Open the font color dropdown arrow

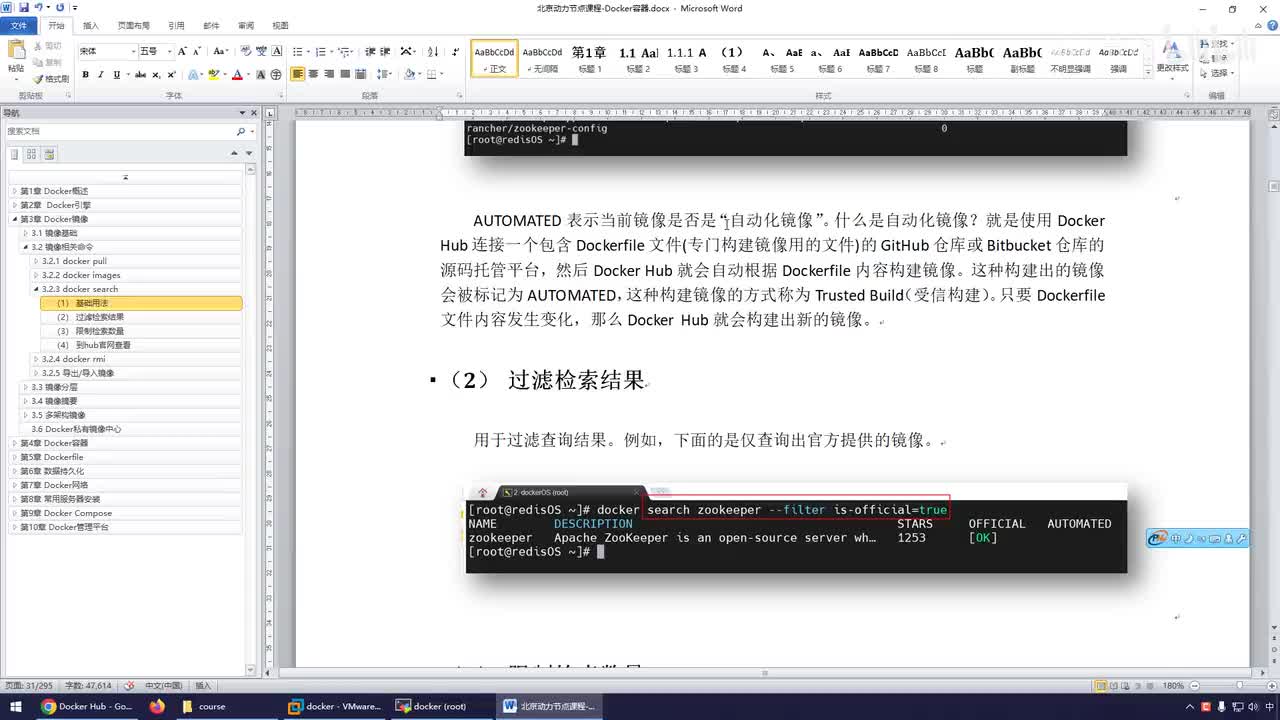(x=247, y=75)
